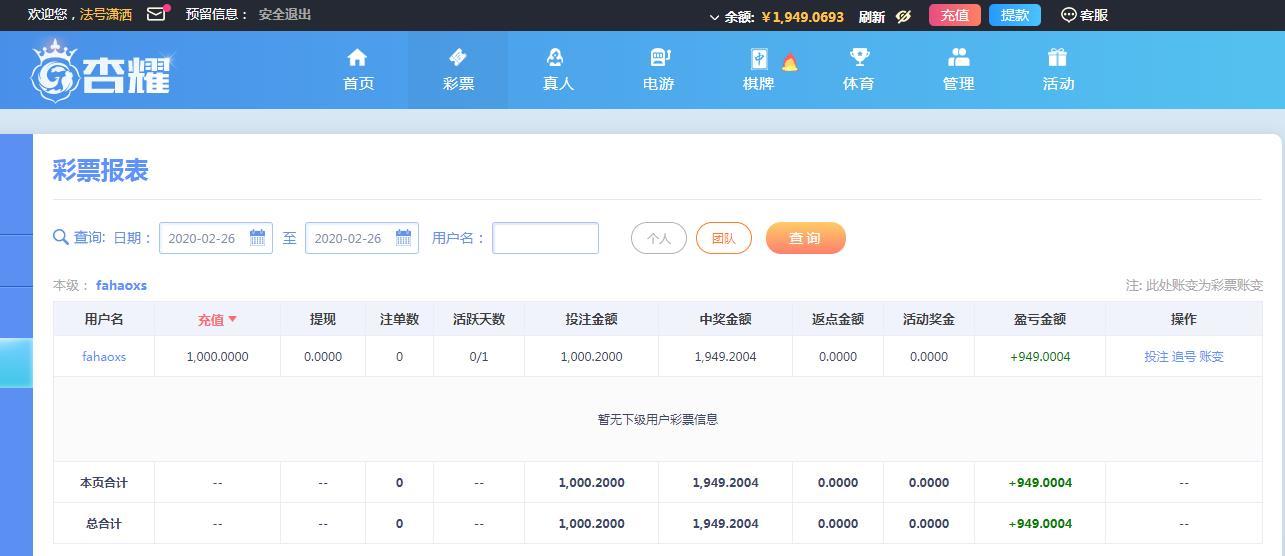This screenshot has height=556, width=1285.
Task: Click the 首页 home icon
Action: pos(357,58)
